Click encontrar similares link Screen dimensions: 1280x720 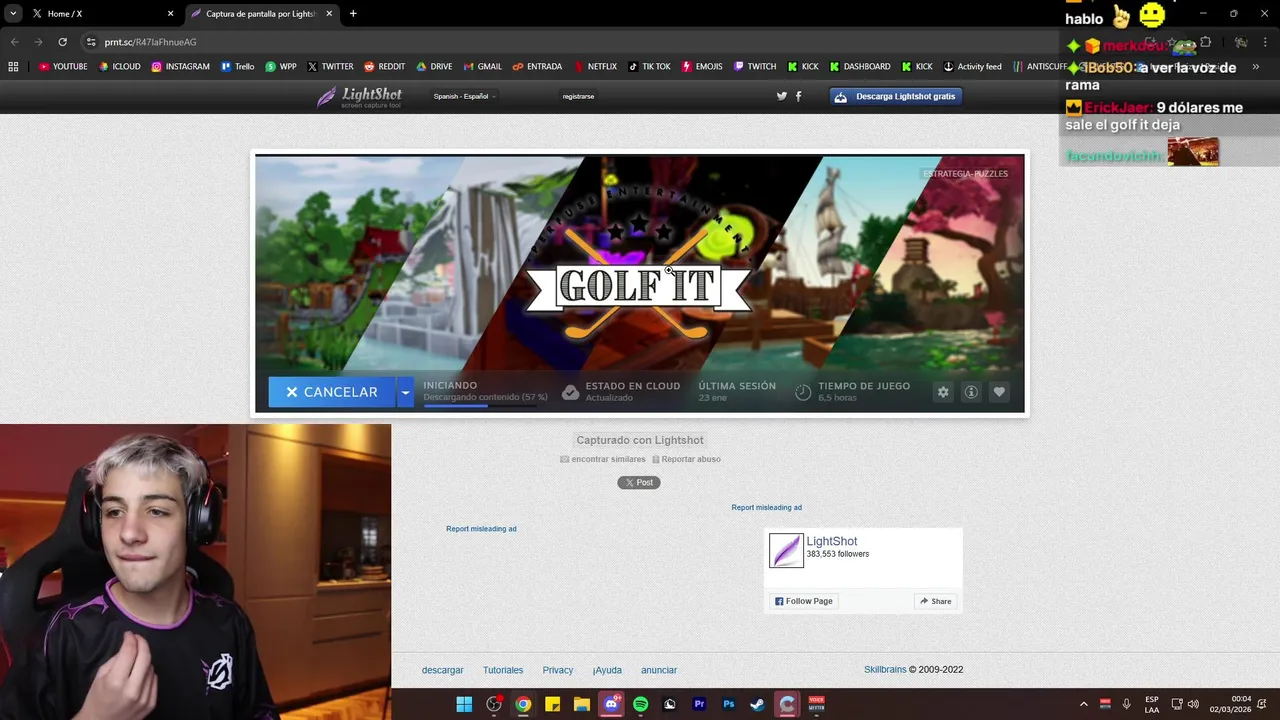[x=602, y=459]
